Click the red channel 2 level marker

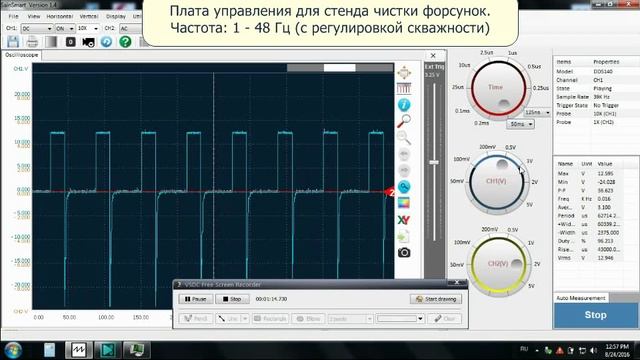coord(390,192)
